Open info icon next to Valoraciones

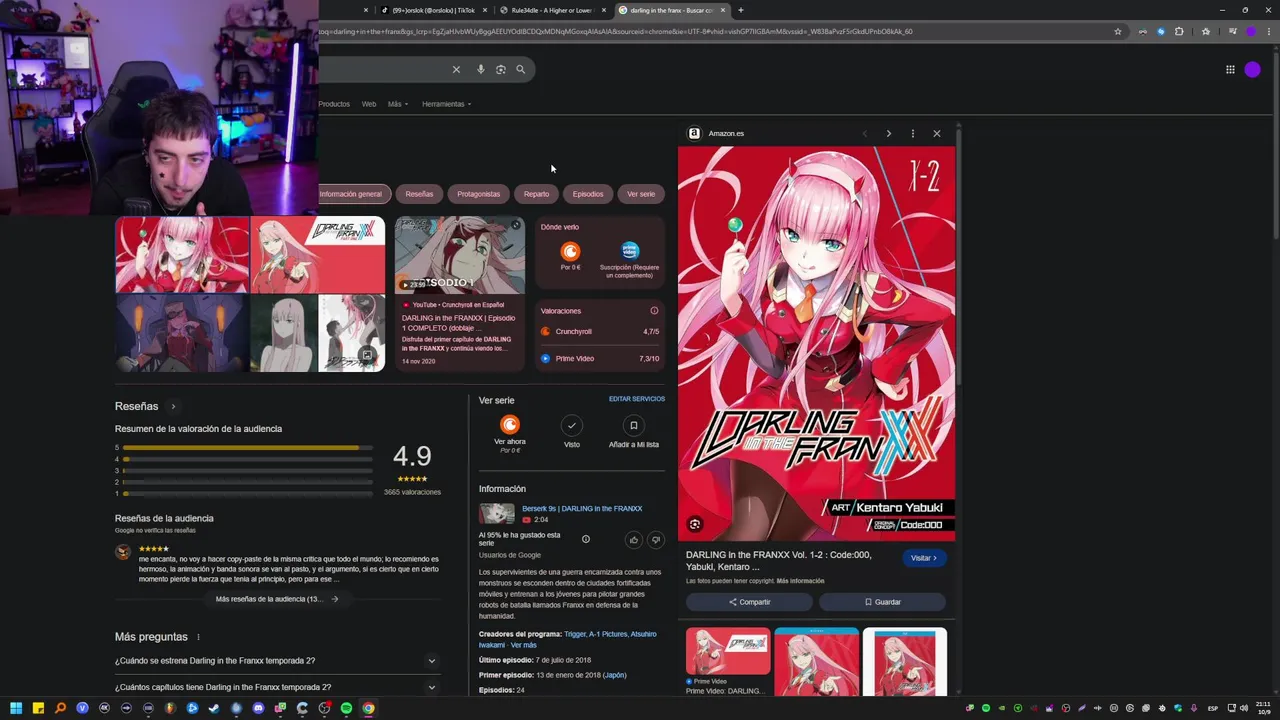[x=654, y=311]
